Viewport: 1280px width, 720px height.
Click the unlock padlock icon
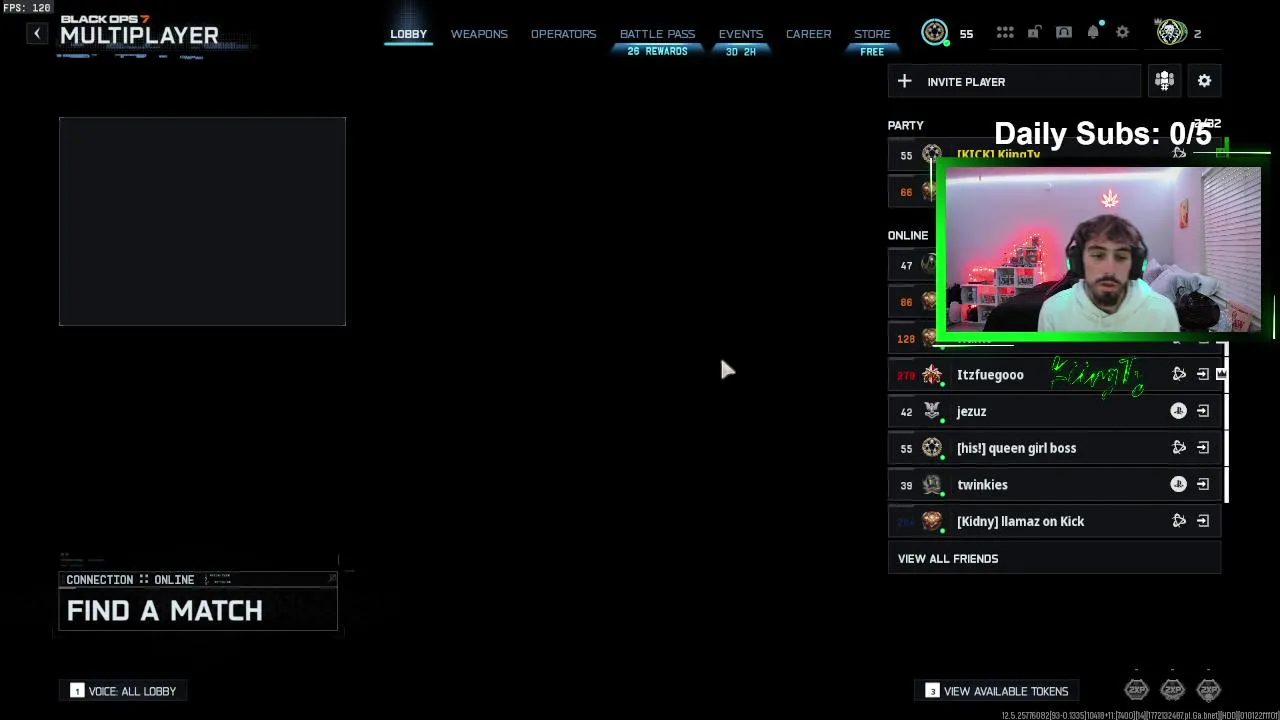click(1034, 33)
